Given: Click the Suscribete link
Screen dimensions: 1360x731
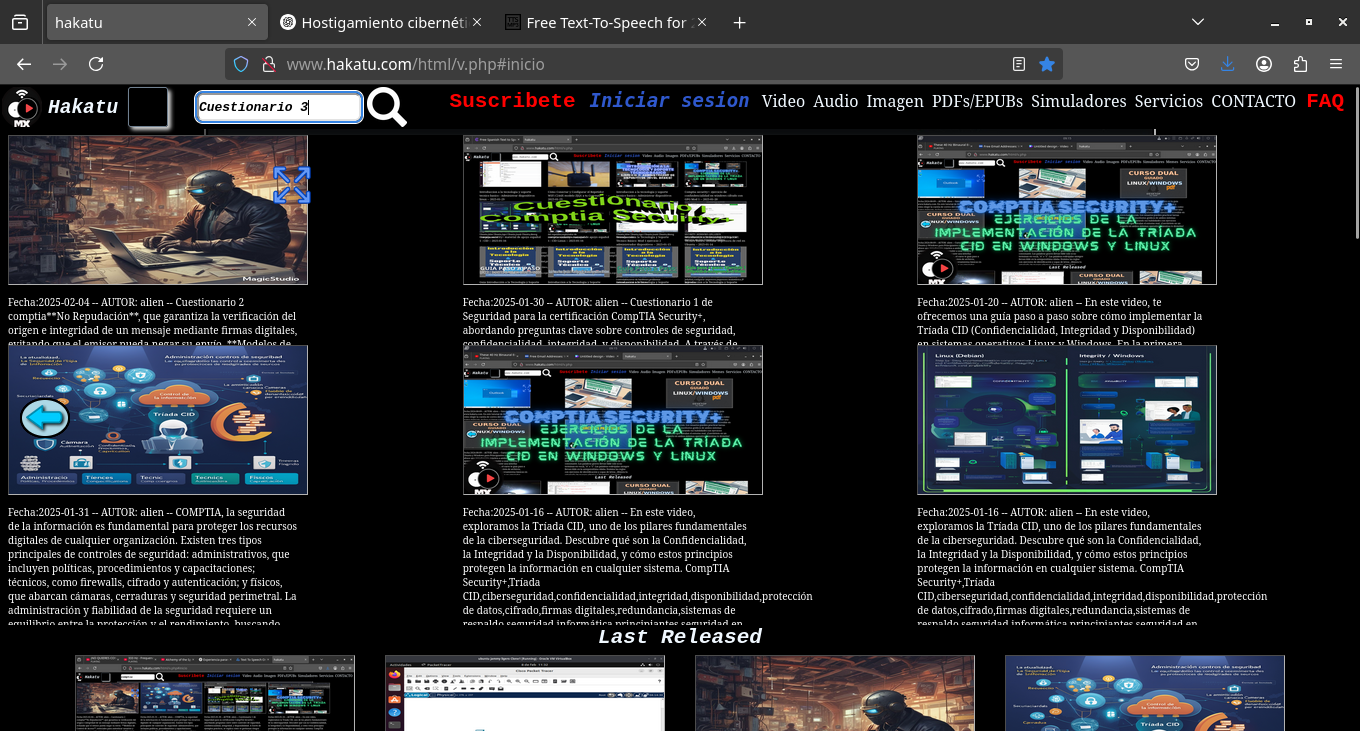Looking at the screenshot, I should (x=512, y=101).
